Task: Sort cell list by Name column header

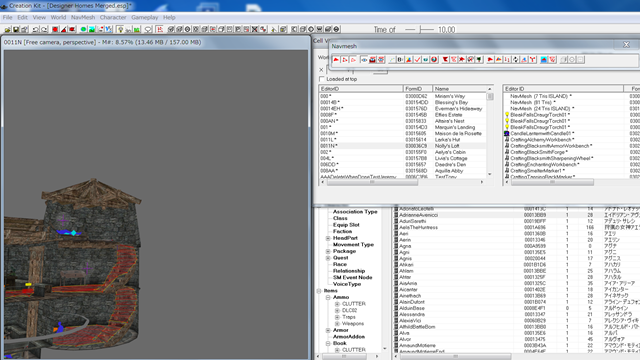Action: tap(460, 89)
